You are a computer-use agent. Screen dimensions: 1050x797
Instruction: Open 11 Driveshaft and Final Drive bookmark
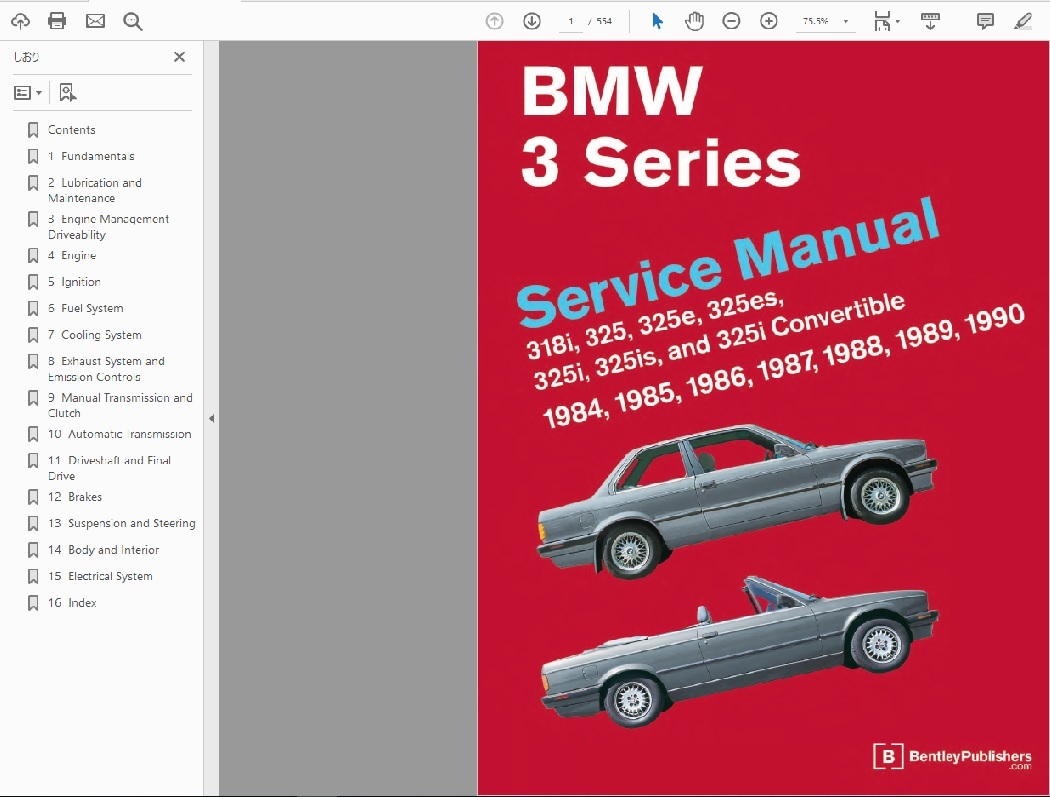(x=109, y=468)
